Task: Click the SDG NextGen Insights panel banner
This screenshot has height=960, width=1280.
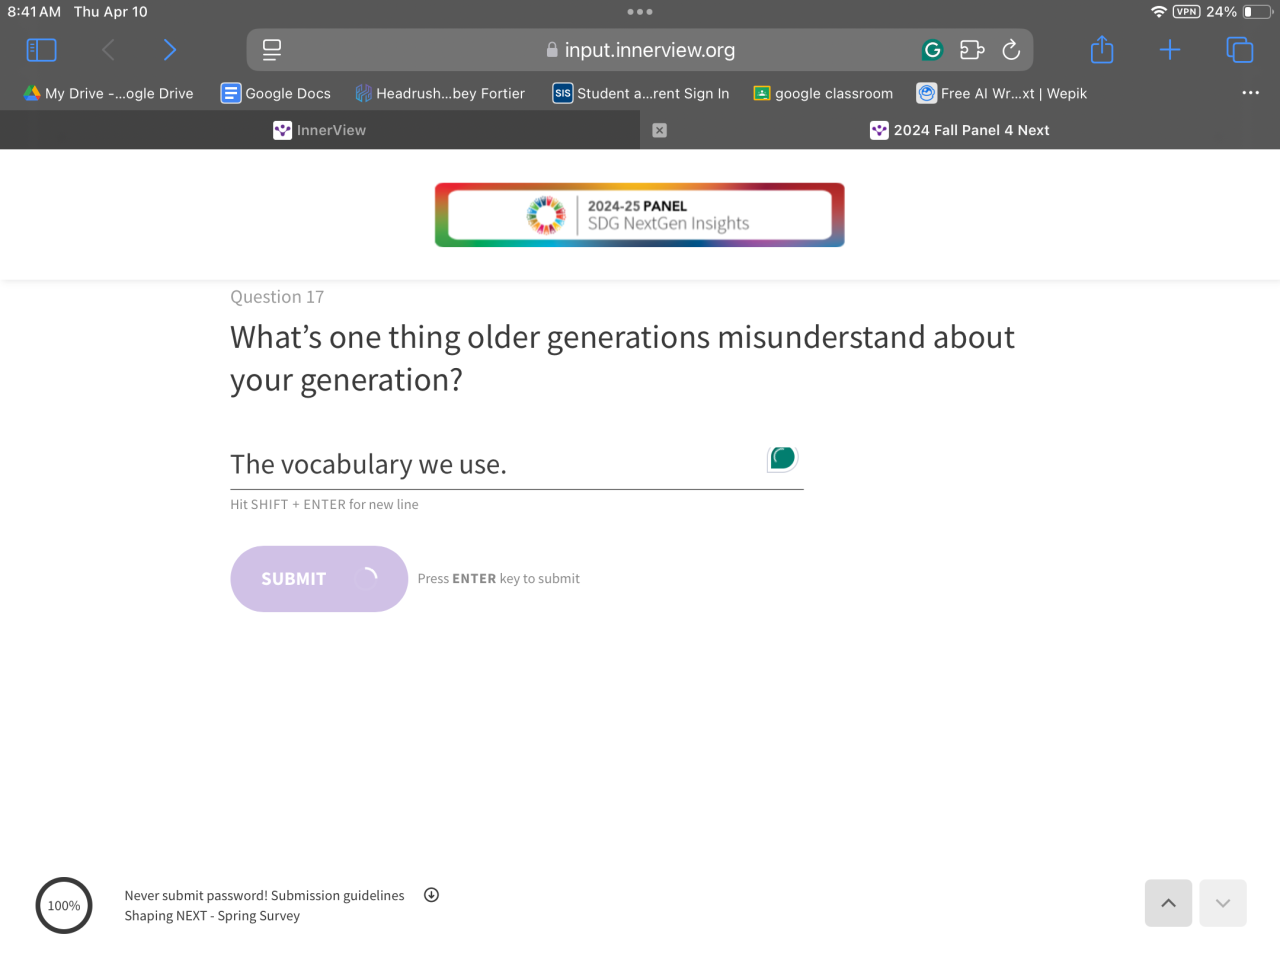Action: pyautogui.click(x=640, y=215)
